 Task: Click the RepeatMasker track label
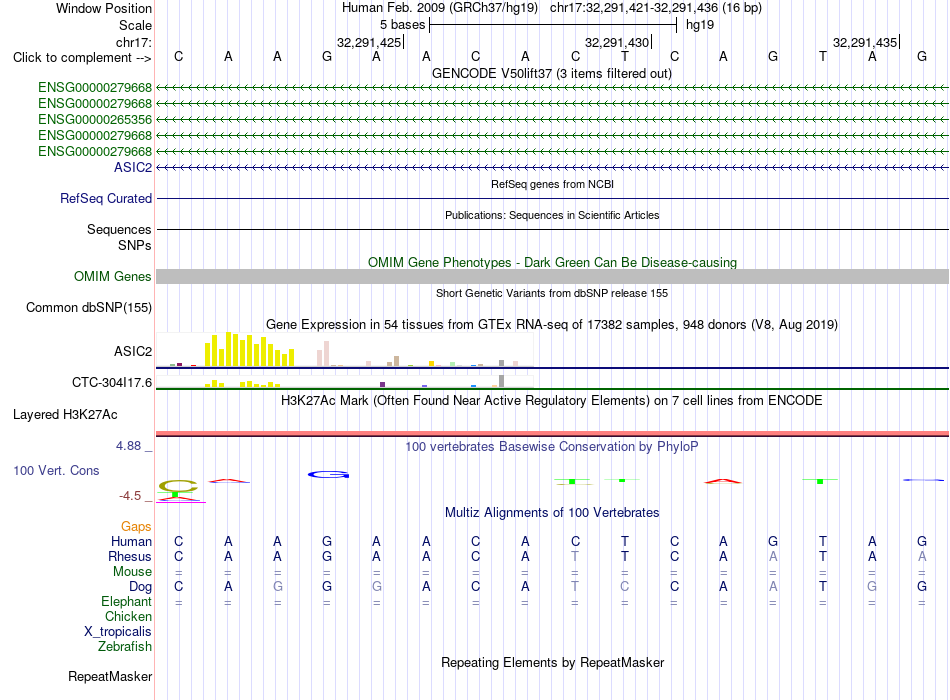(110, 676)
